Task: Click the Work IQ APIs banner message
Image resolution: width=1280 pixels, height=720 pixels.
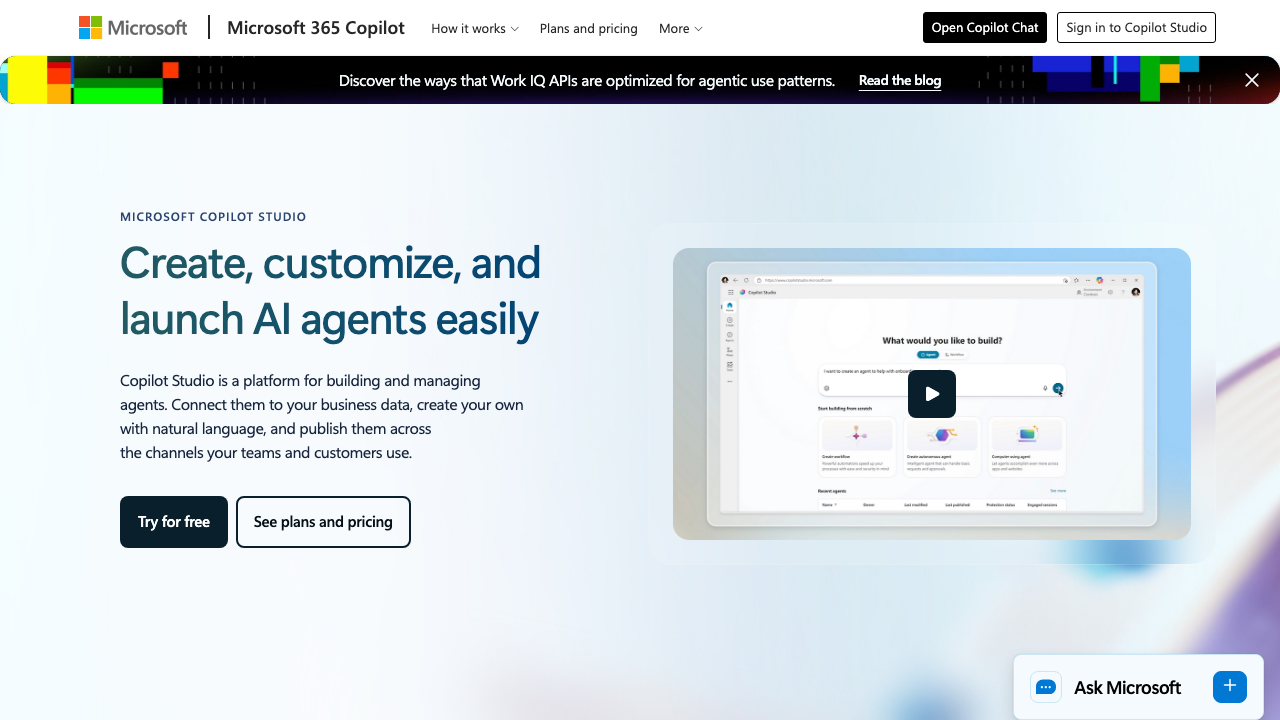Action: click(x=587, y=80)
